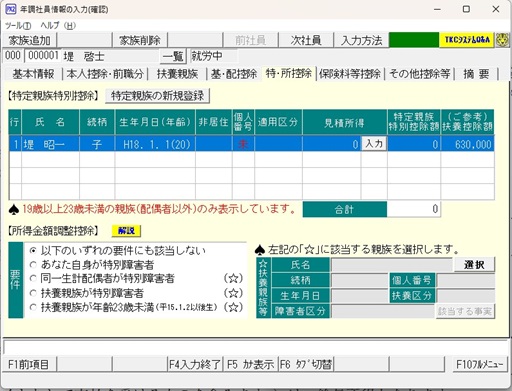512x391 pixels.
Task: Click the 生年月日 field in ☆扶養親族等 section
Action: pyautogui.click(x=360, y=296)
